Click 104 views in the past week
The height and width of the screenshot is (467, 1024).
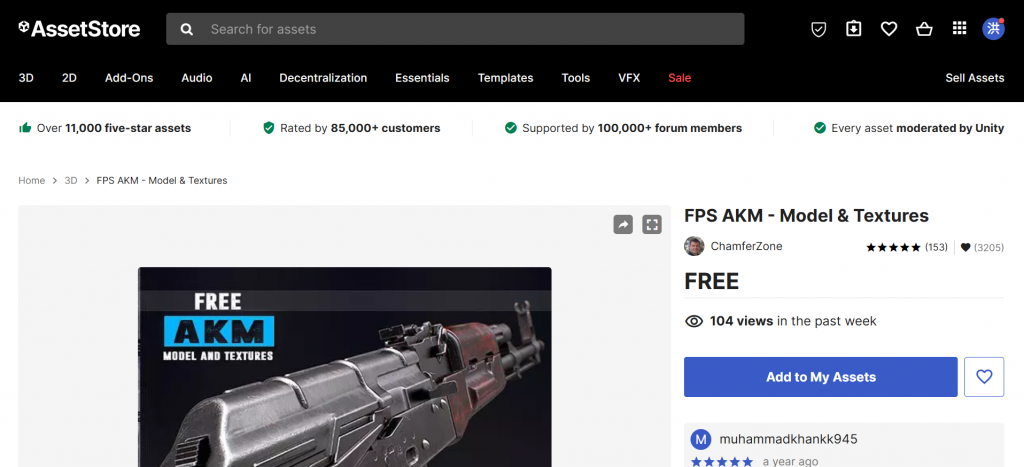coord(793,321)
